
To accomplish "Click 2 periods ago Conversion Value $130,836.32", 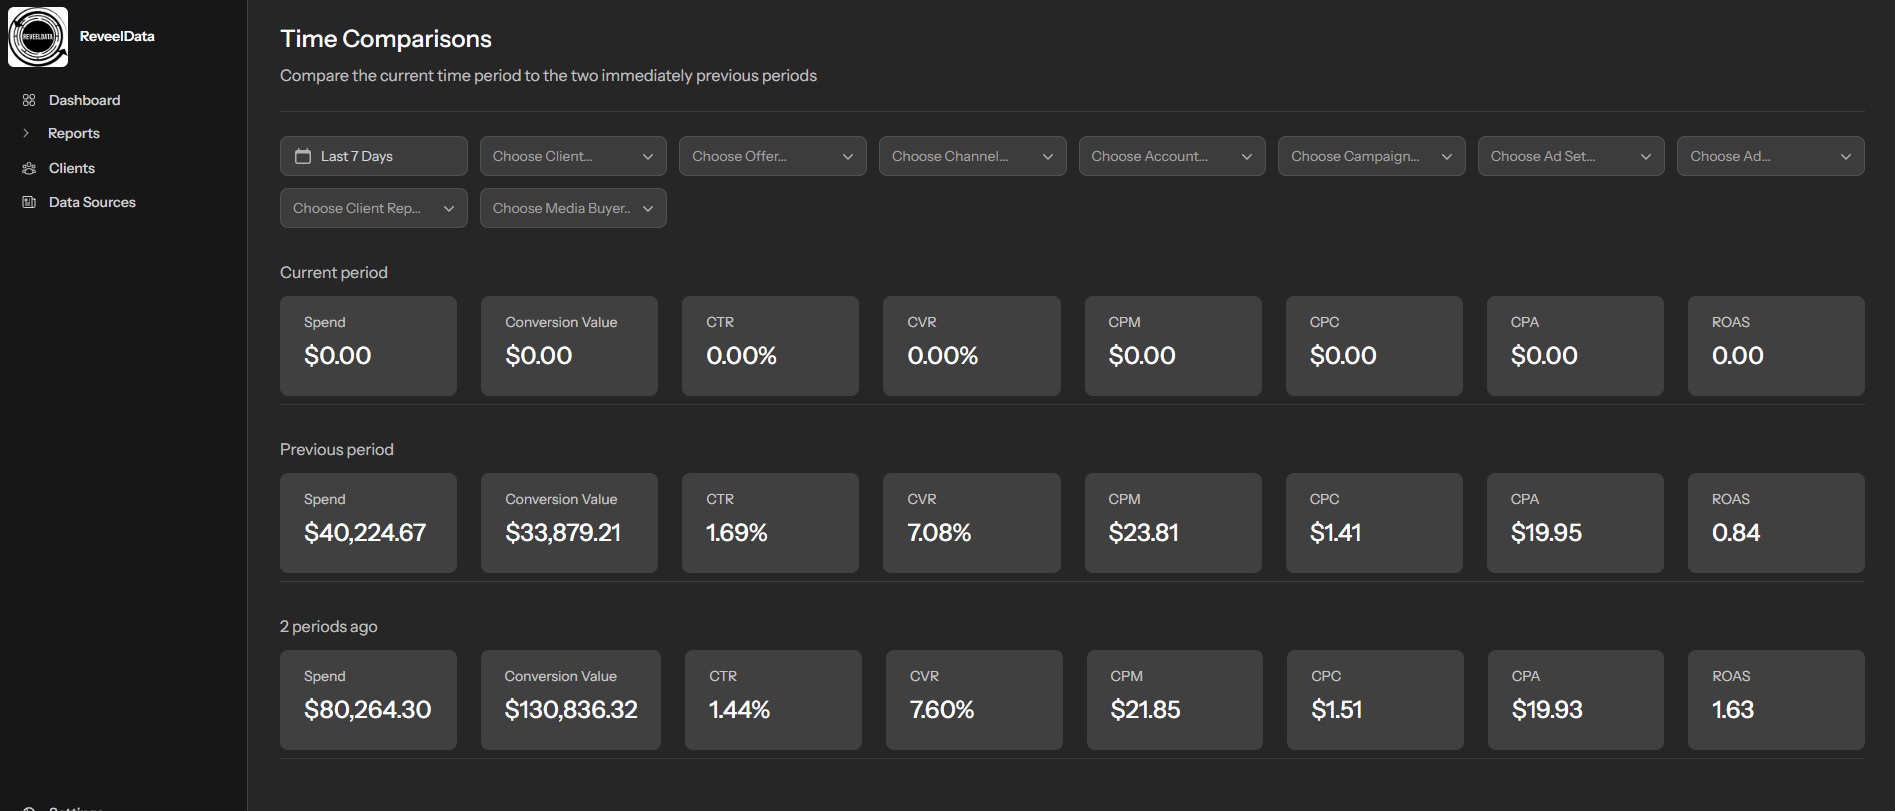I will (571, 700).
